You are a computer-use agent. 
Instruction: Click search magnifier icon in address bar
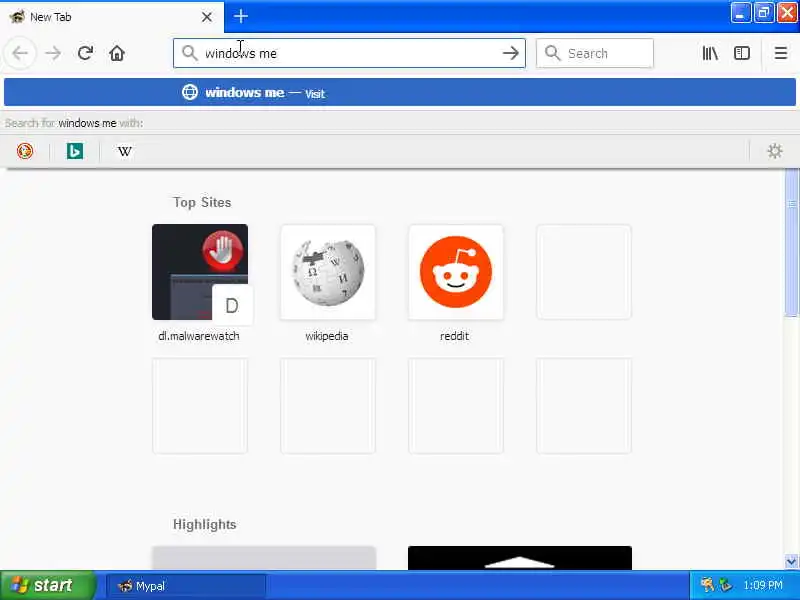coord(189,53)
